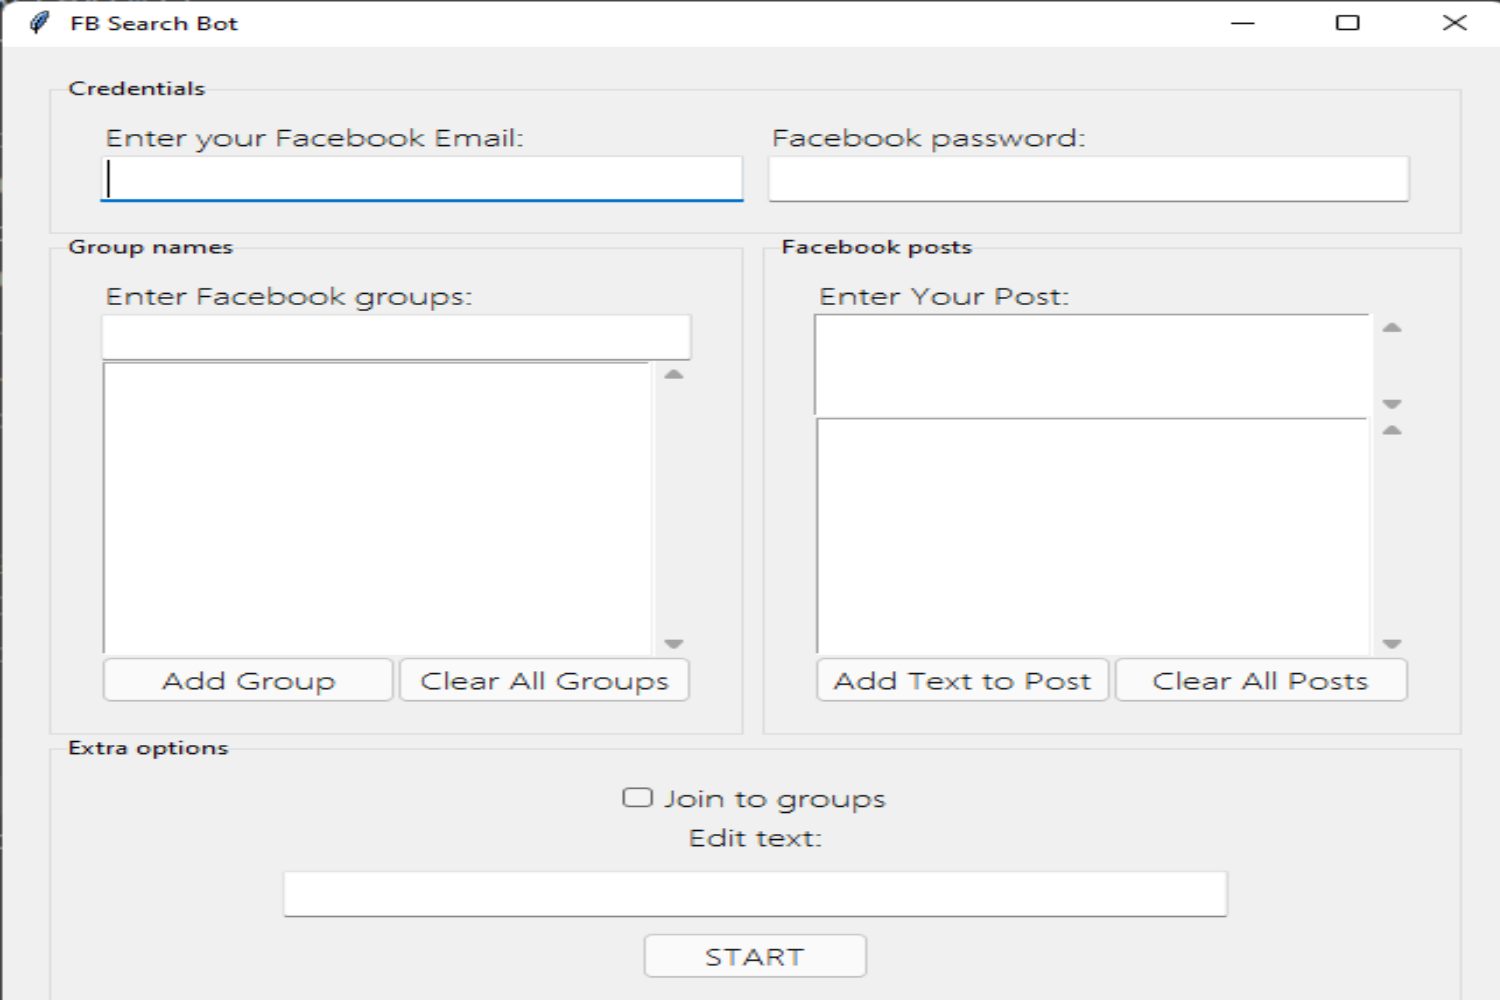
Task: Click down arrow of post text scrollbar
Action: [1392, 404]
